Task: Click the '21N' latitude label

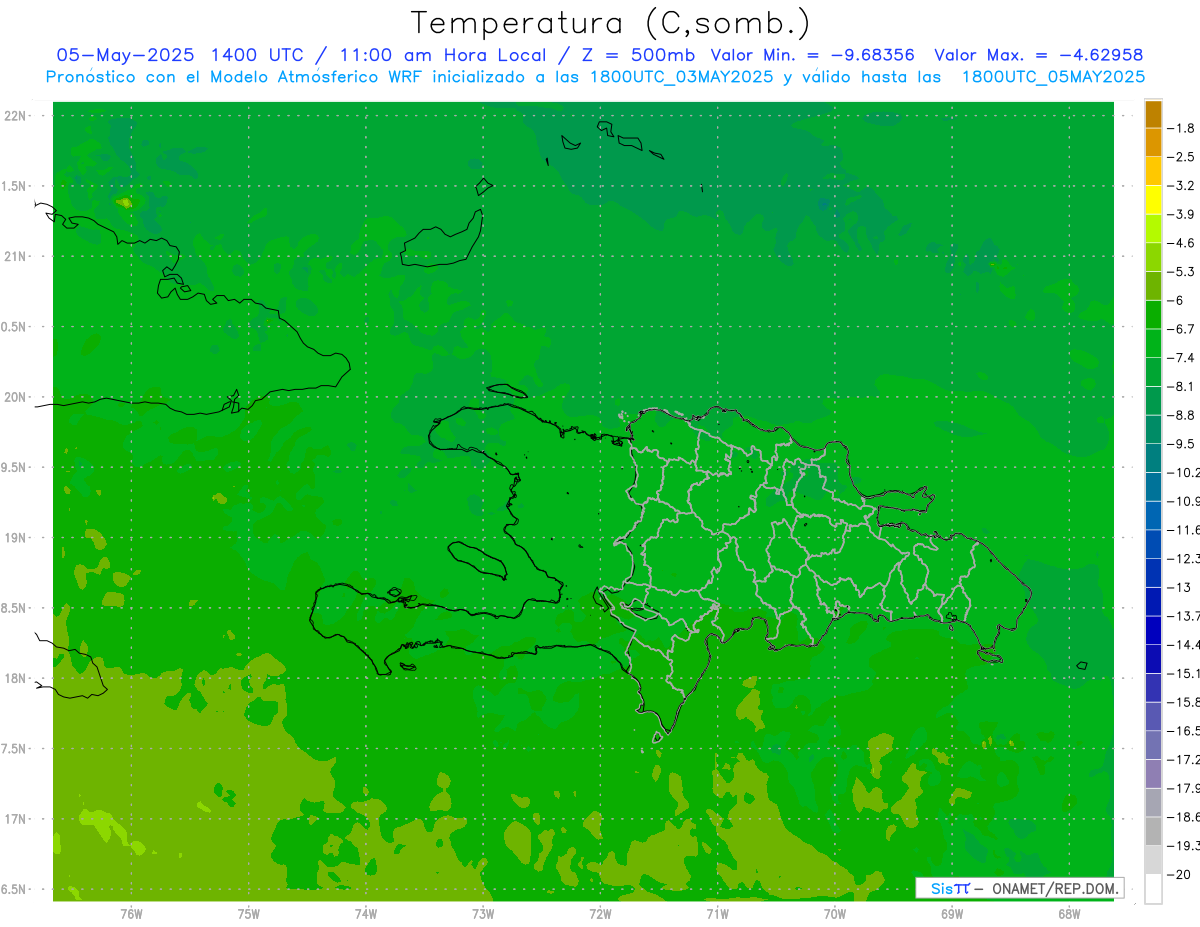Action: pyautogui.click(x=17, y=256)
